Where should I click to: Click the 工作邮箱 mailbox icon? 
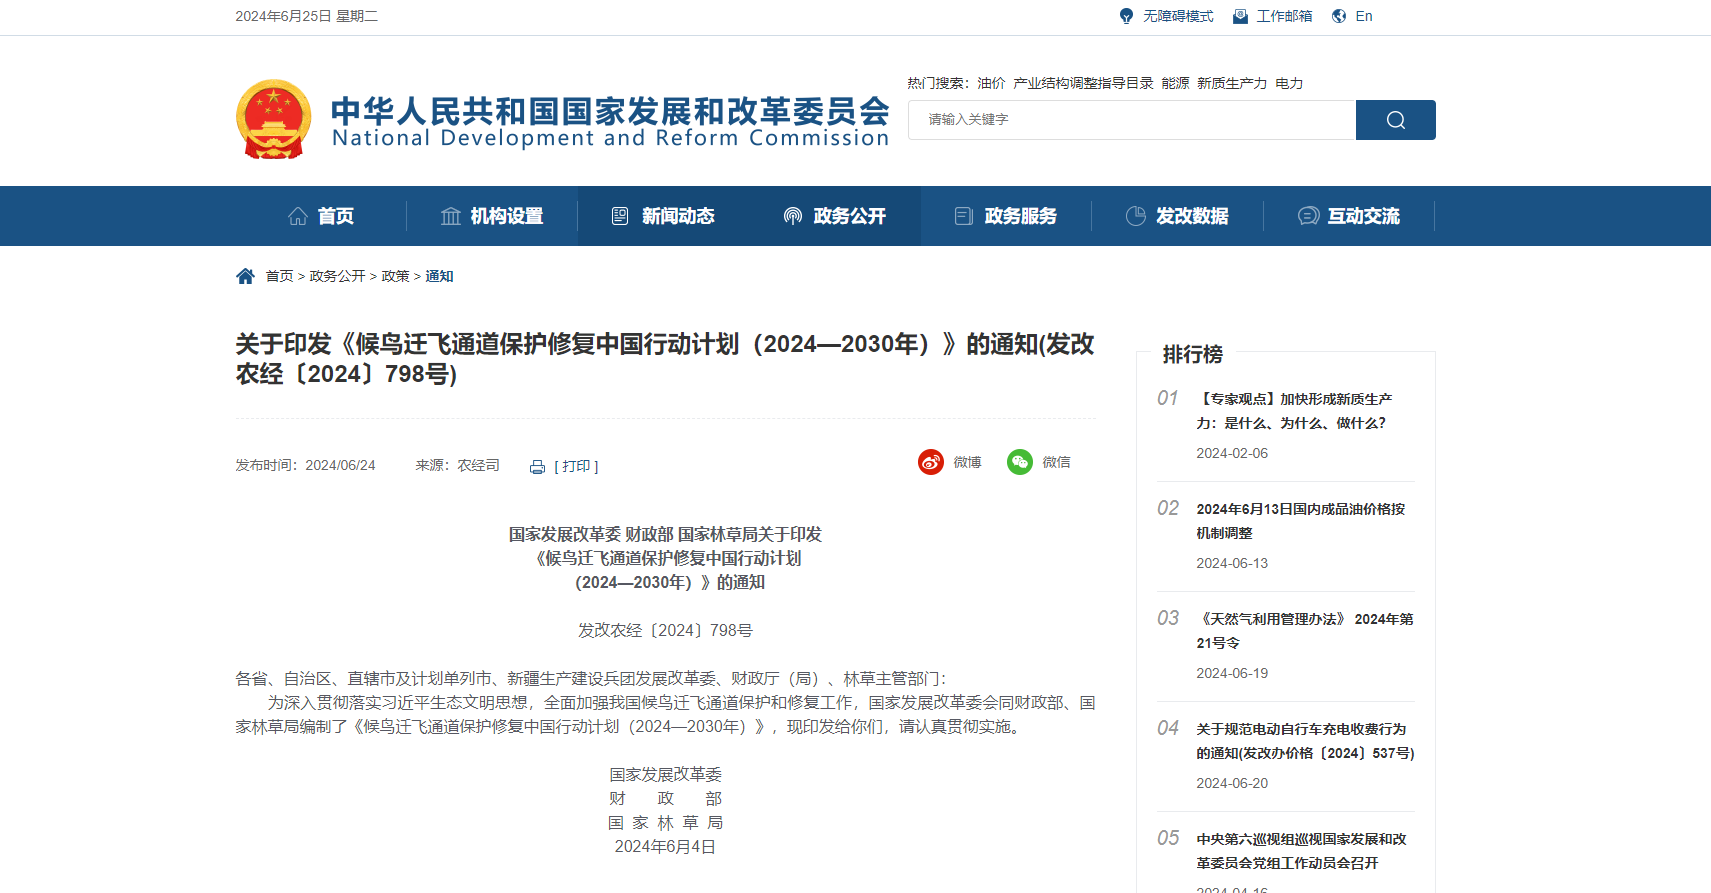(x=1240, y=16)
